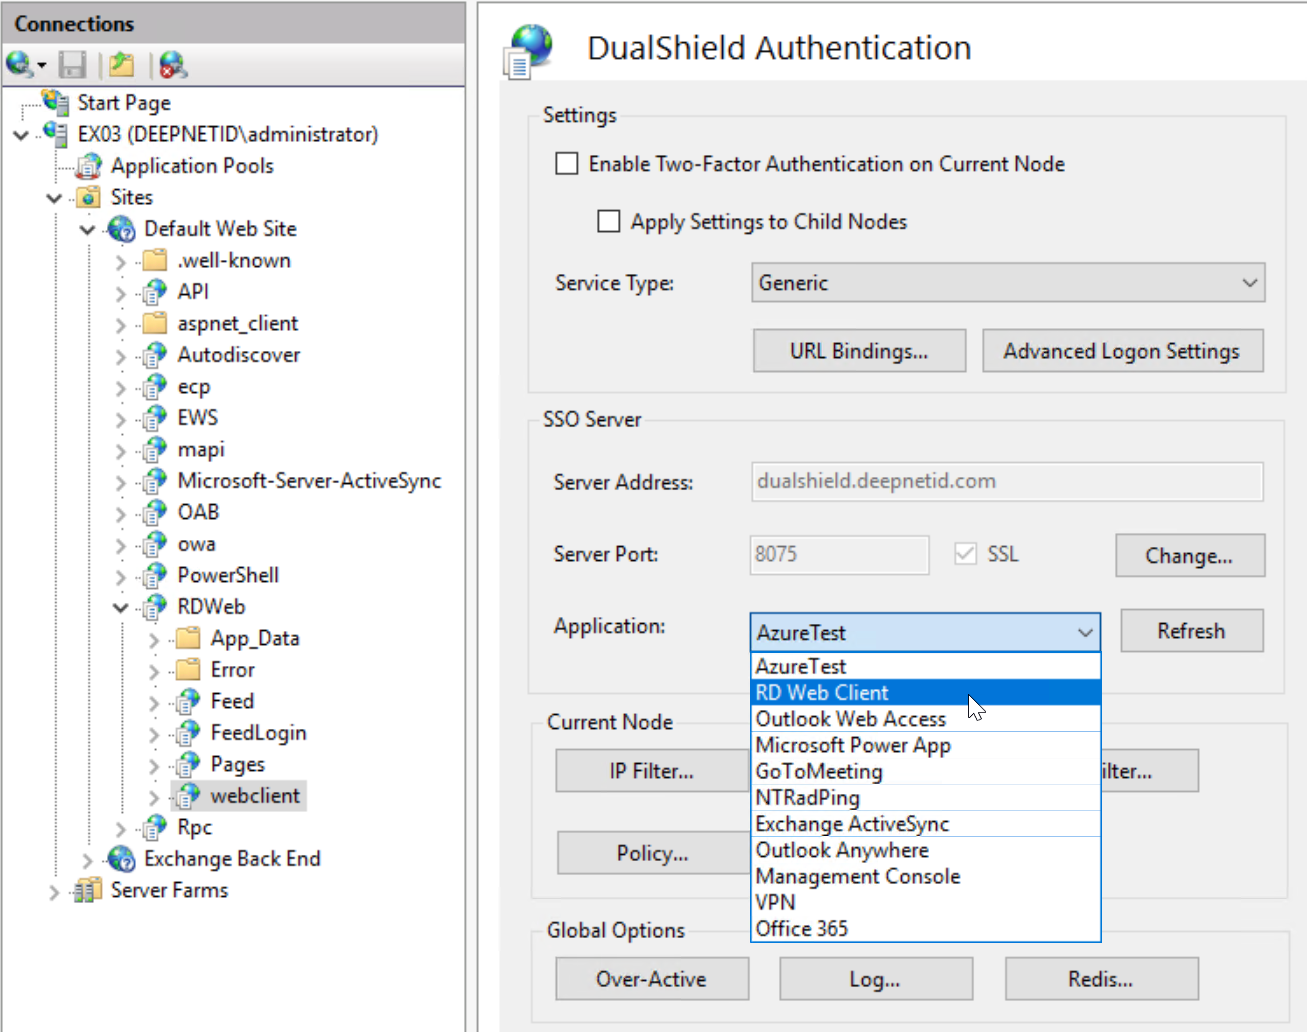1307x1032 pixels.
Task: Click the Start Page icon in tree
Action: click(56, 102)
